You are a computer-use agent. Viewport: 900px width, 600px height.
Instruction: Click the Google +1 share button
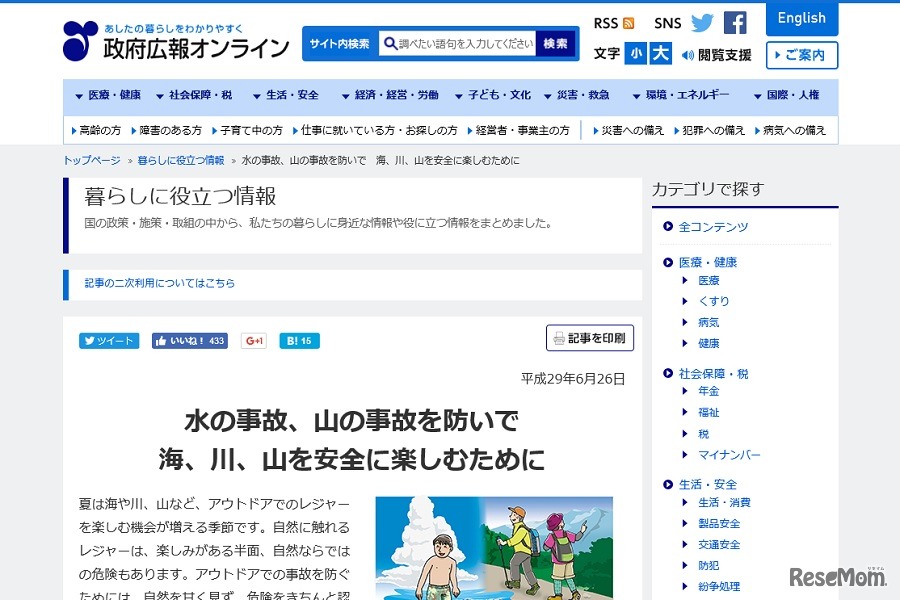click(x=254, y=341)
